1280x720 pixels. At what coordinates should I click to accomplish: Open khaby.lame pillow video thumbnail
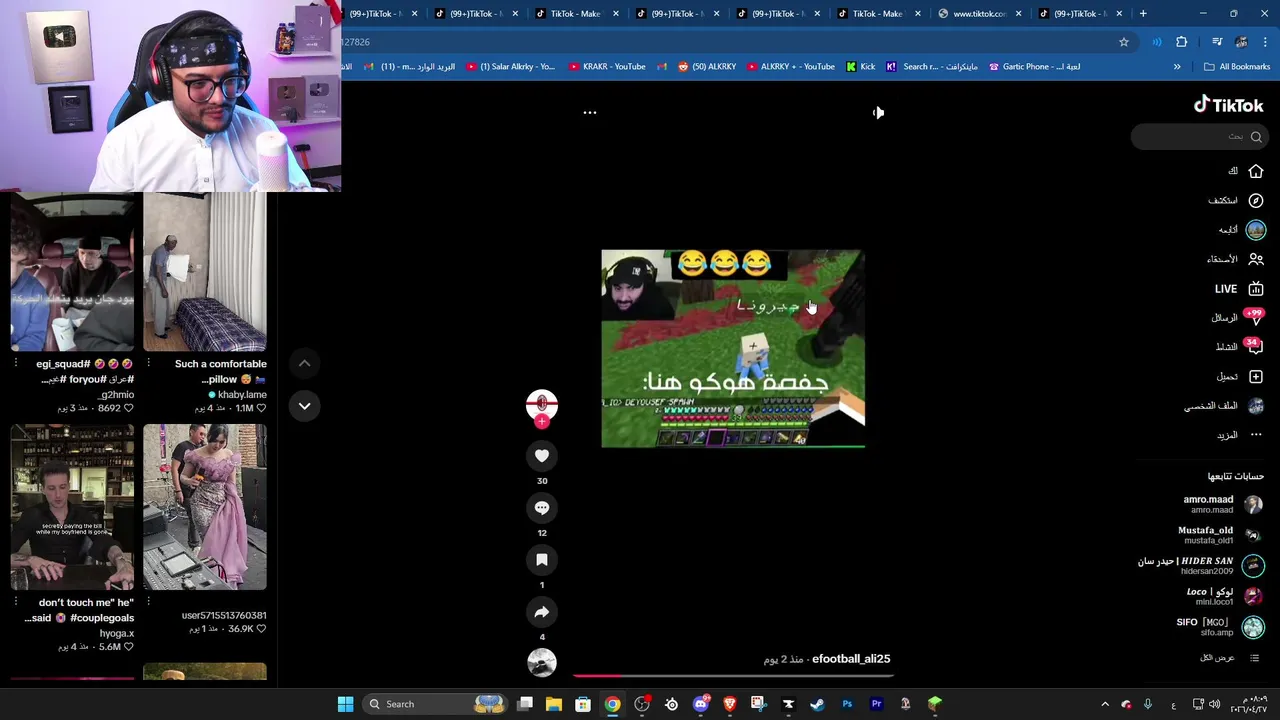click(x=205, y=272)
